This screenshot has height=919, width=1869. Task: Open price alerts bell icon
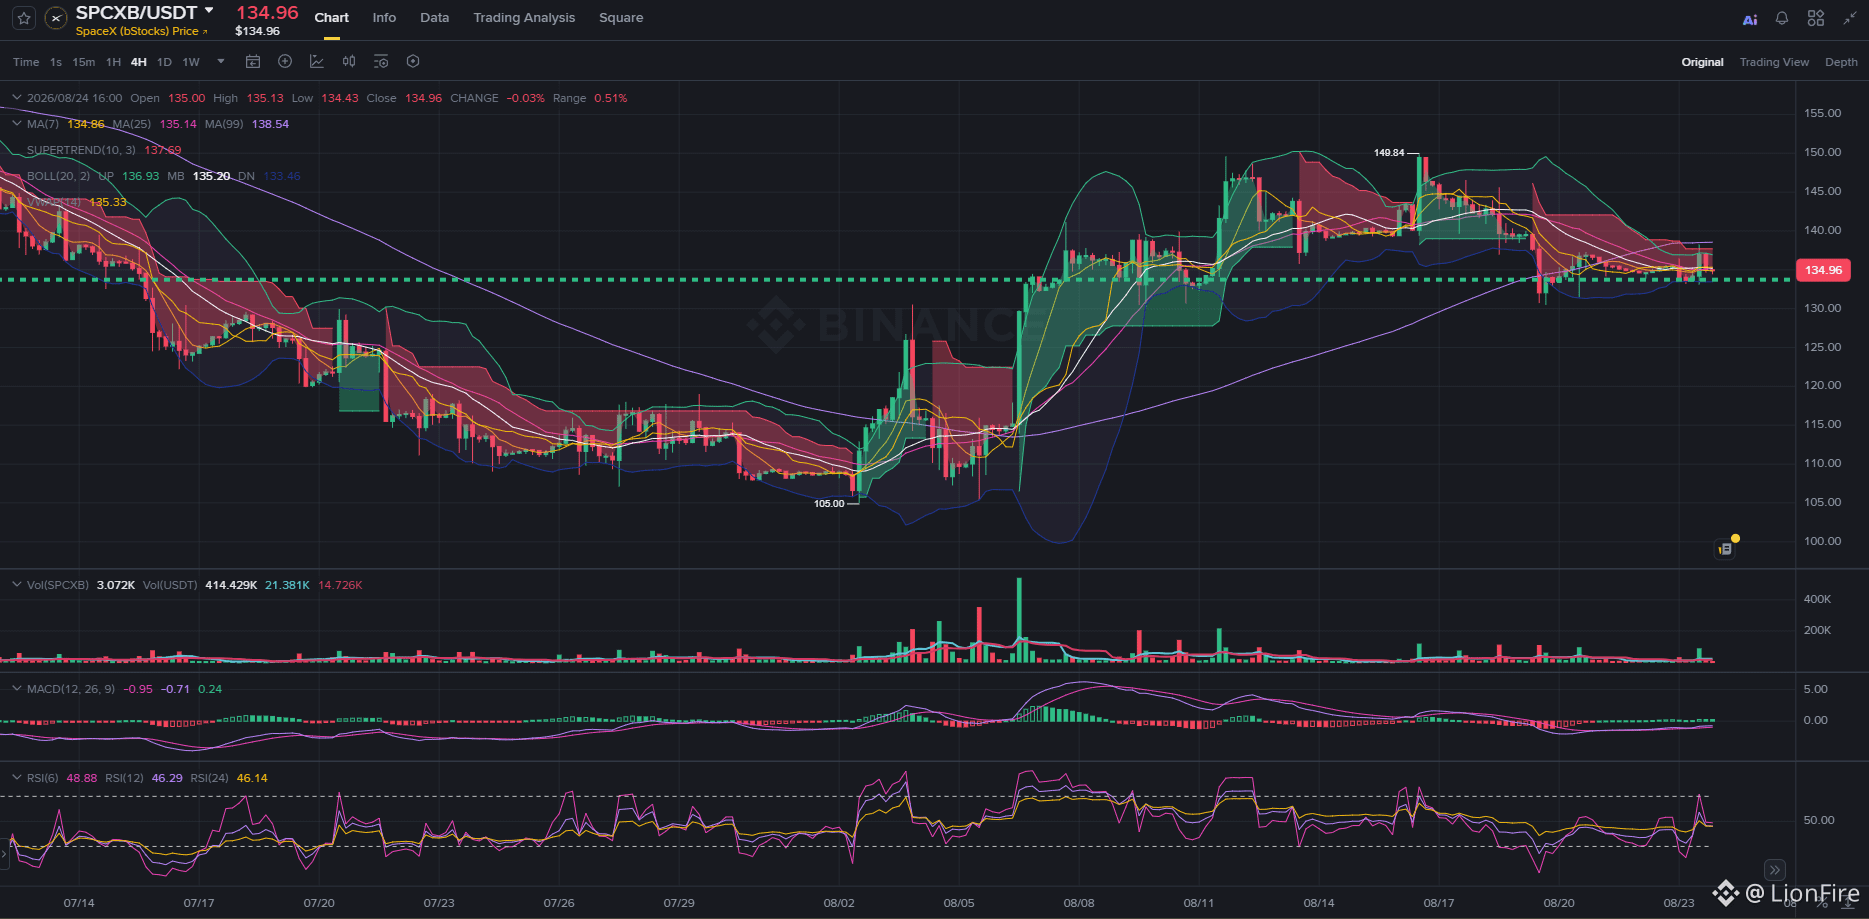[x=1782, y=18]
